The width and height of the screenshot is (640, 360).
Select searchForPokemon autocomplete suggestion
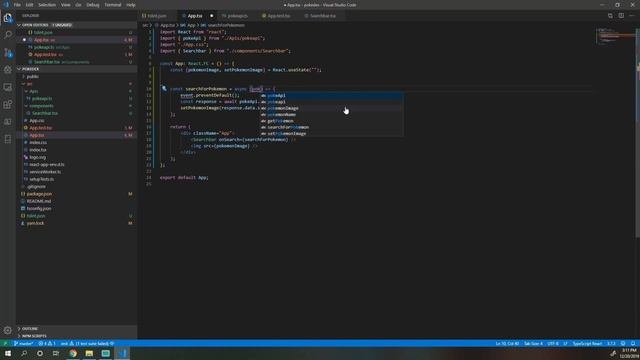[x=332, y=127]
